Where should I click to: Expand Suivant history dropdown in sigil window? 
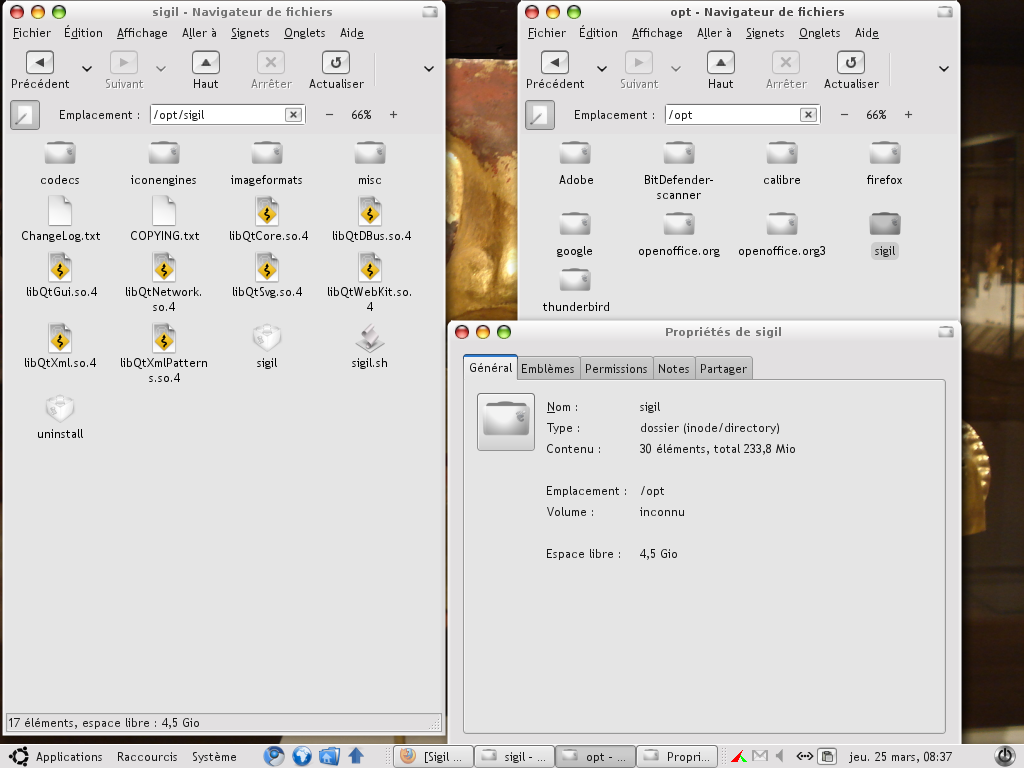pos(161,69)
